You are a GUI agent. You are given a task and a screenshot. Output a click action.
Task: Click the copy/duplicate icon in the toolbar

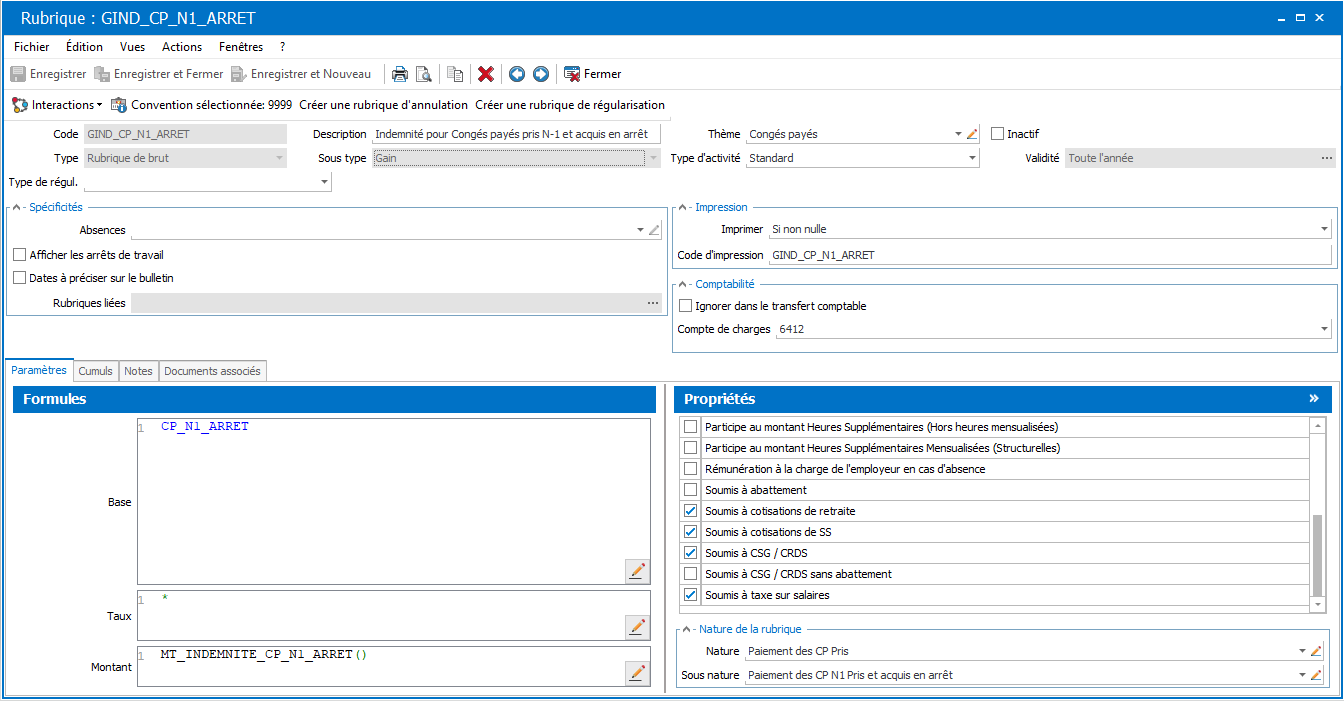point(455,74)
